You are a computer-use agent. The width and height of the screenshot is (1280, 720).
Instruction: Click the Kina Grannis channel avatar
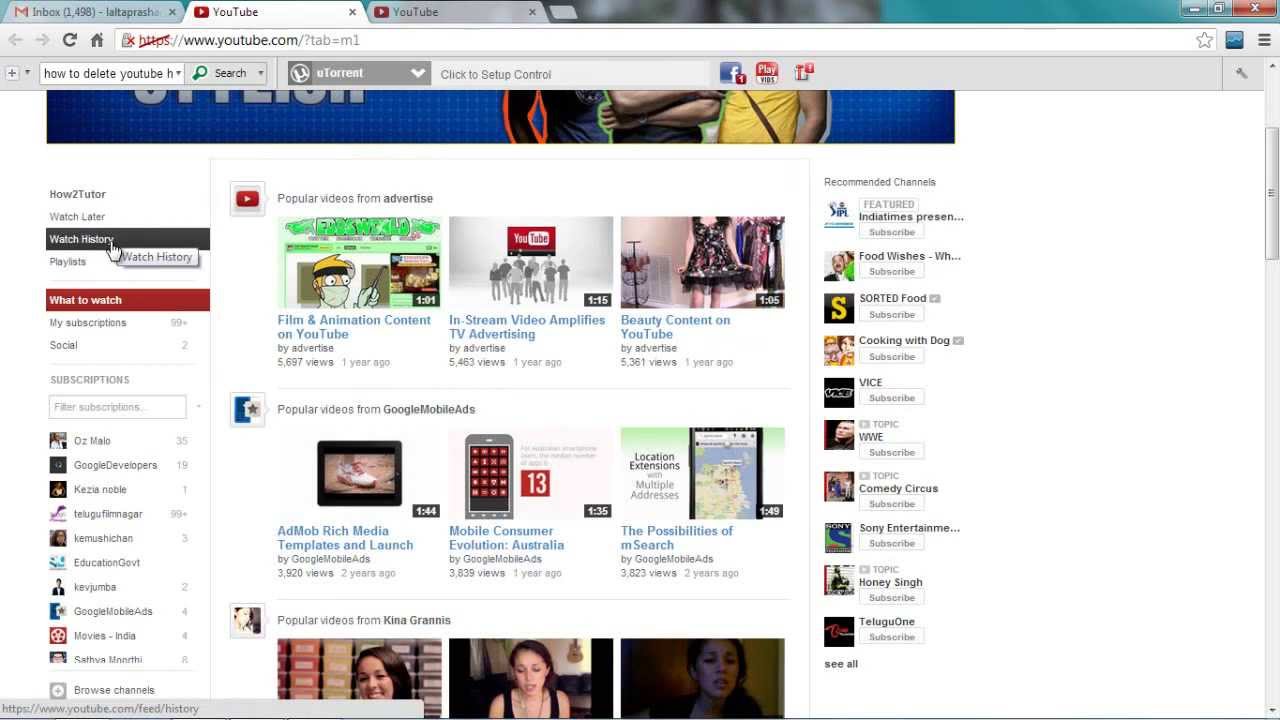click(x=247, y=620)
